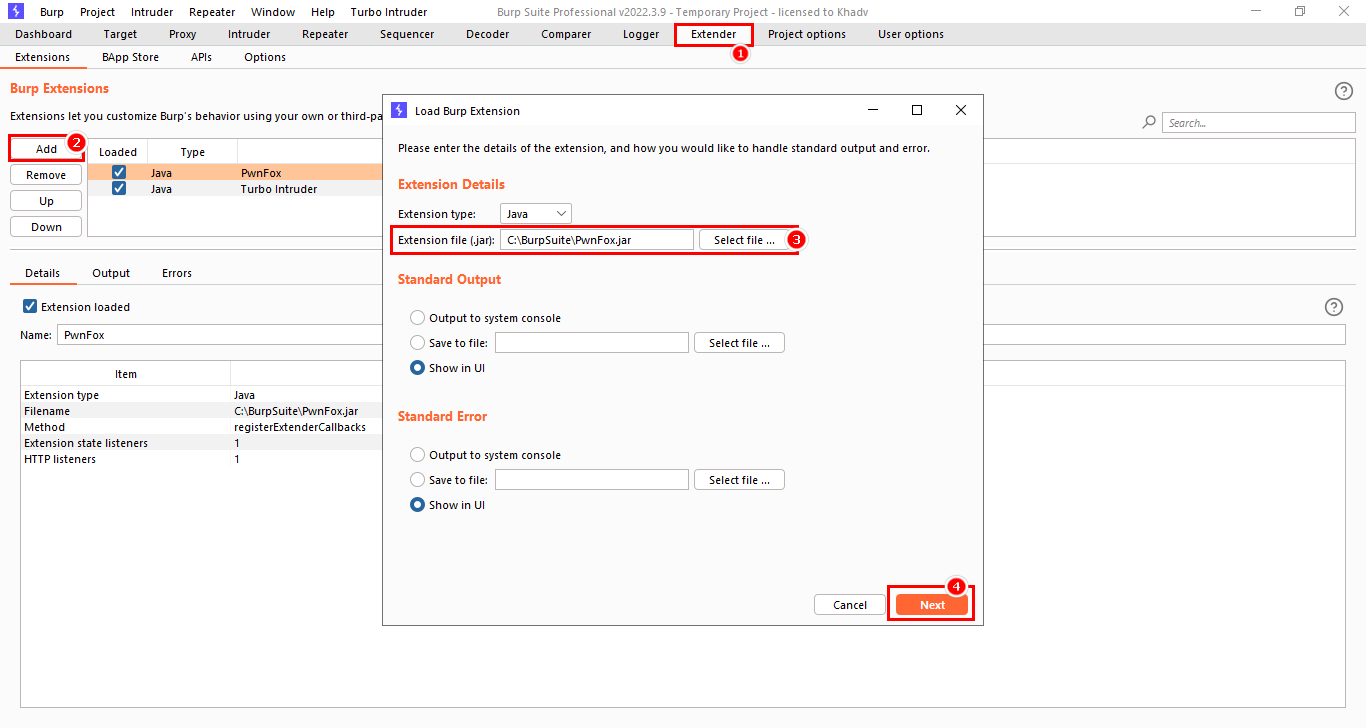
Task: Click Select file for the extension jar
Action: point(744,240)
